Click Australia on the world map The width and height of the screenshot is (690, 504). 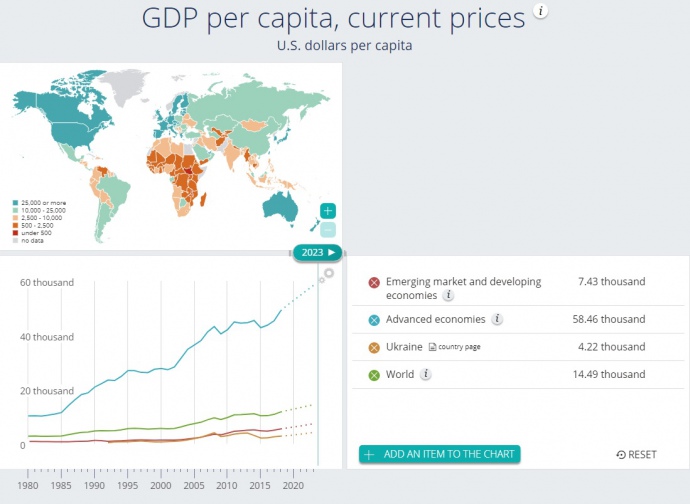pos(286,203)
